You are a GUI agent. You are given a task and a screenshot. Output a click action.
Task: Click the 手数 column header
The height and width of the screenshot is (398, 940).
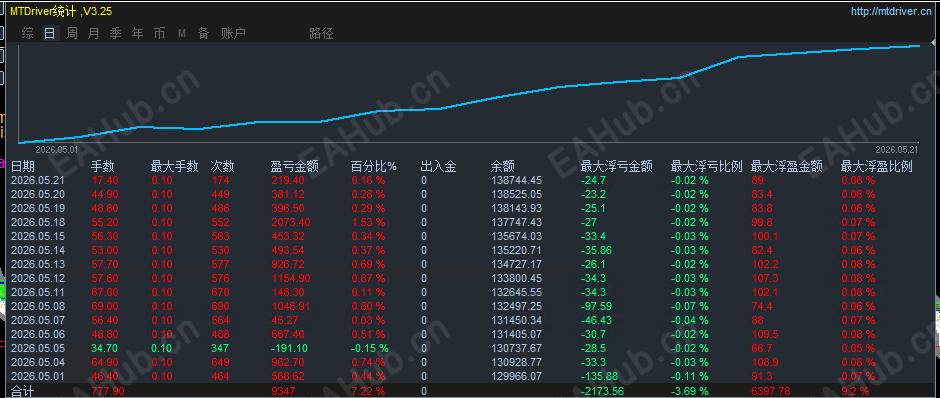pos(103,167)
